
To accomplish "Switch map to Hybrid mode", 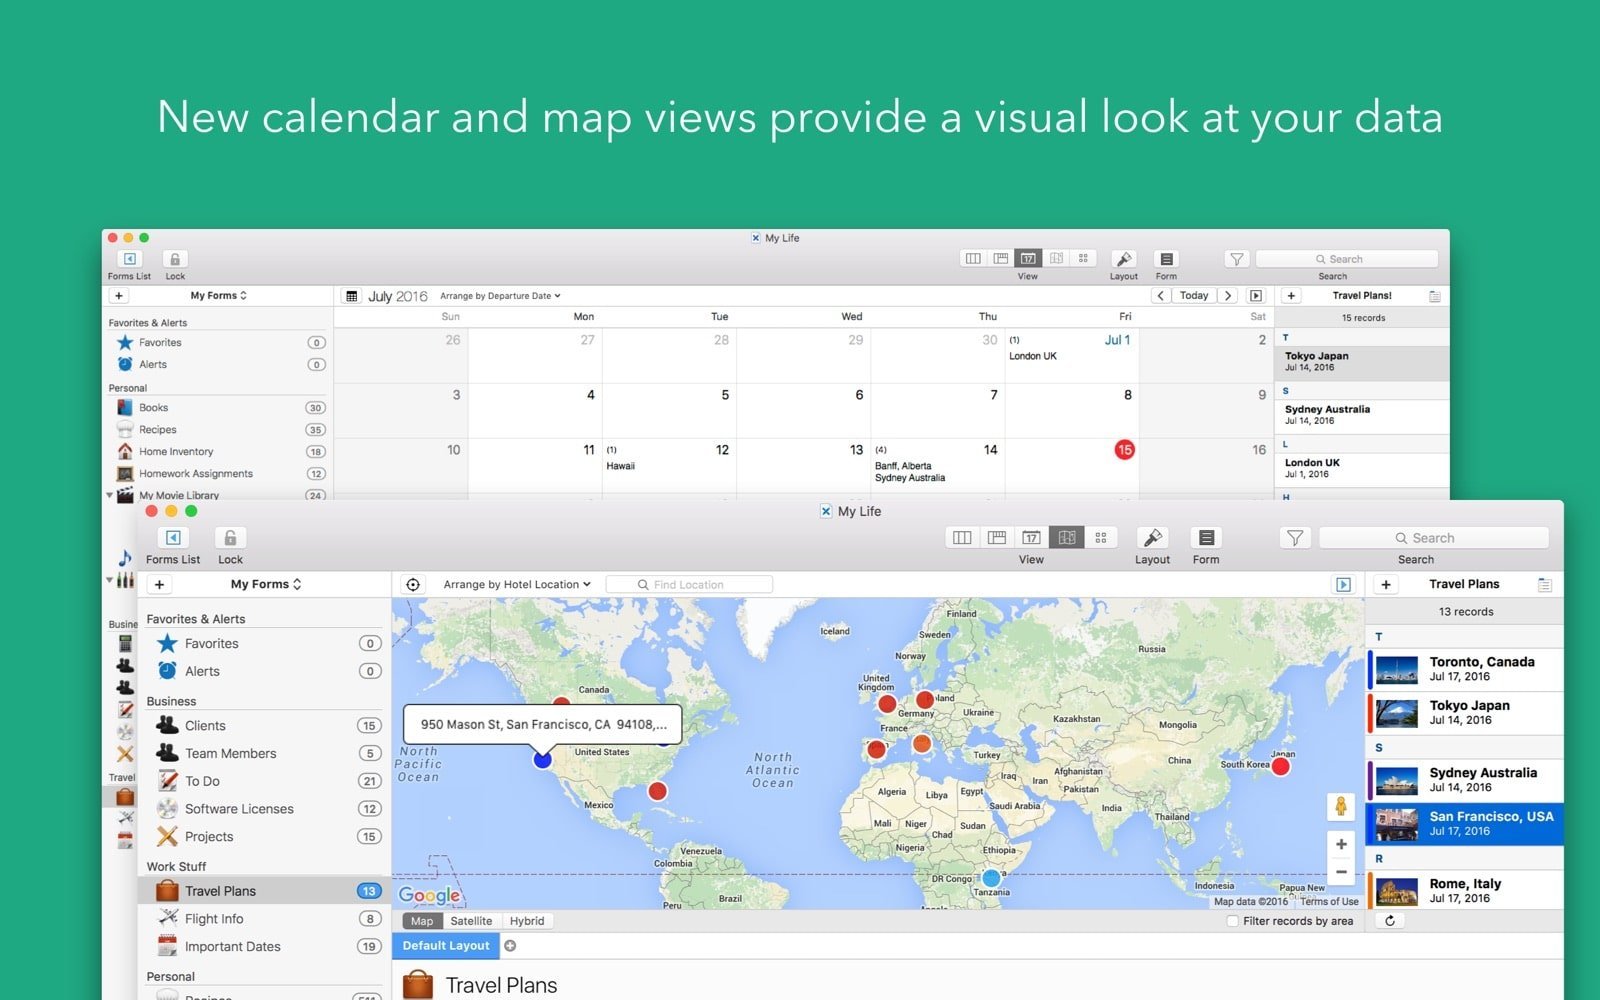I will click(527, 921).
